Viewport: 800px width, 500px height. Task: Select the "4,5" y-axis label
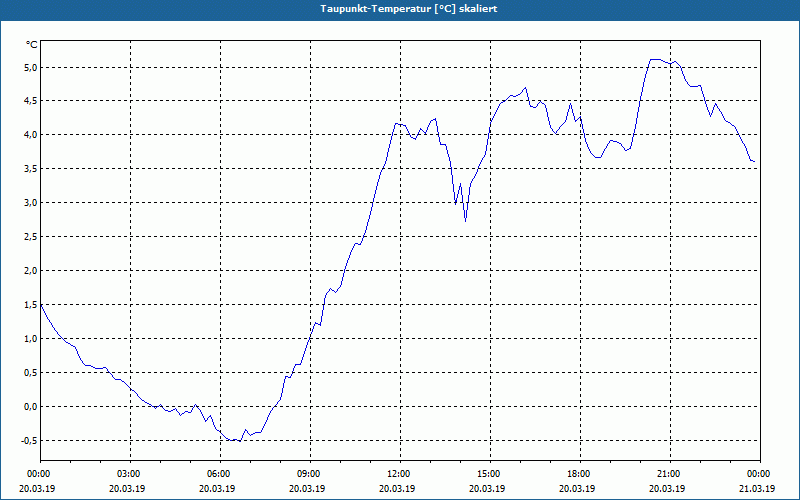click(31, 101)
